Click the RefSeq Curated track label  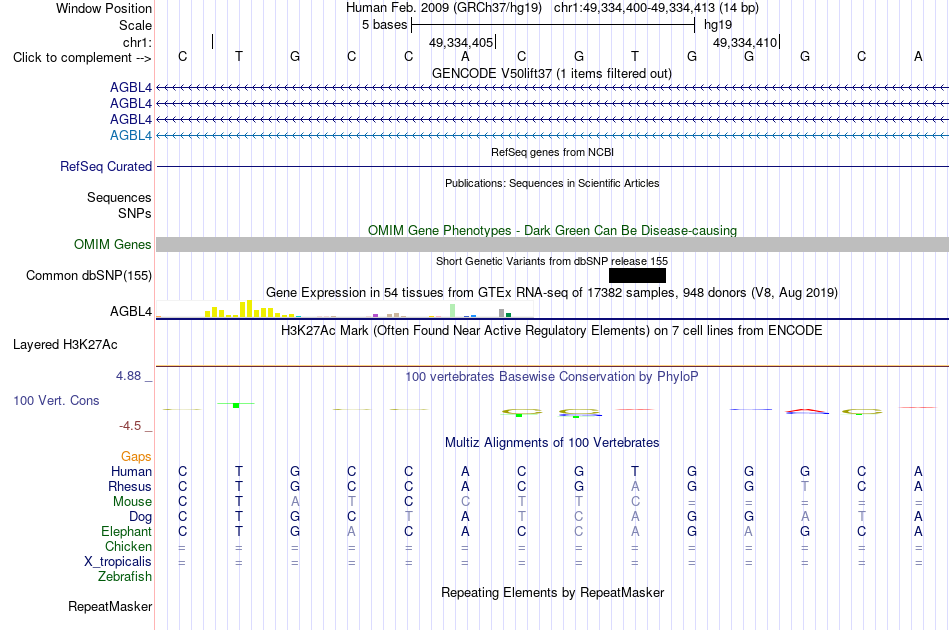(x=106, y=167)
